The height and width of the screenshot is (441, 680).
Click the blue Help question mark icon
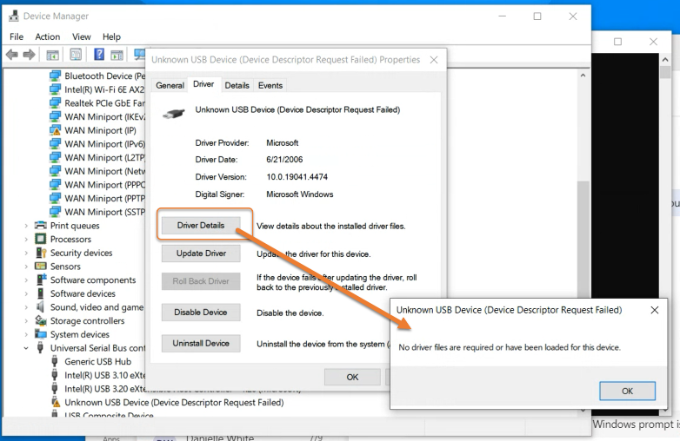(100, 54)
